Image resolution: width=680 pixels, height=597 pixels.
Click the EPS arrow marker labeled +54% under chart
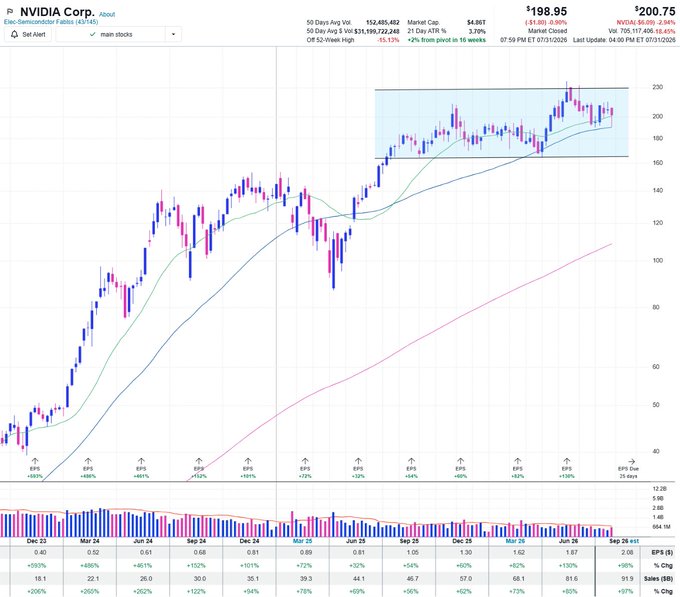point(411,468)
